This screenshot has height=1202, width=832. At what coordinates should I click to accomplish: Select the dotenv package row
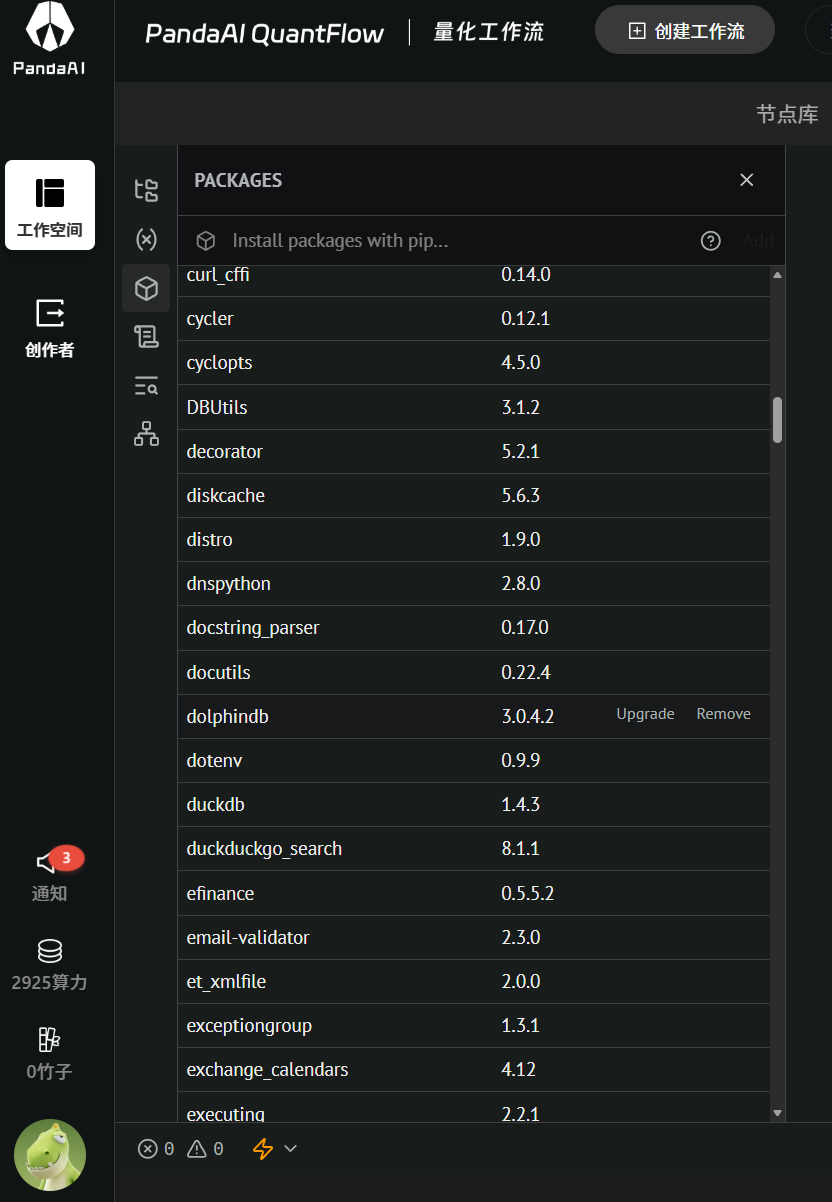coord(474,760)
